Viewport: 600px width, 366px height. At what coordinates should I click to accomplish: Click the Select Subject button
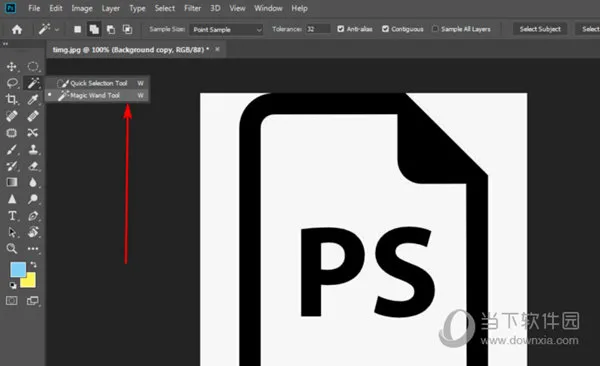[540, 29]
